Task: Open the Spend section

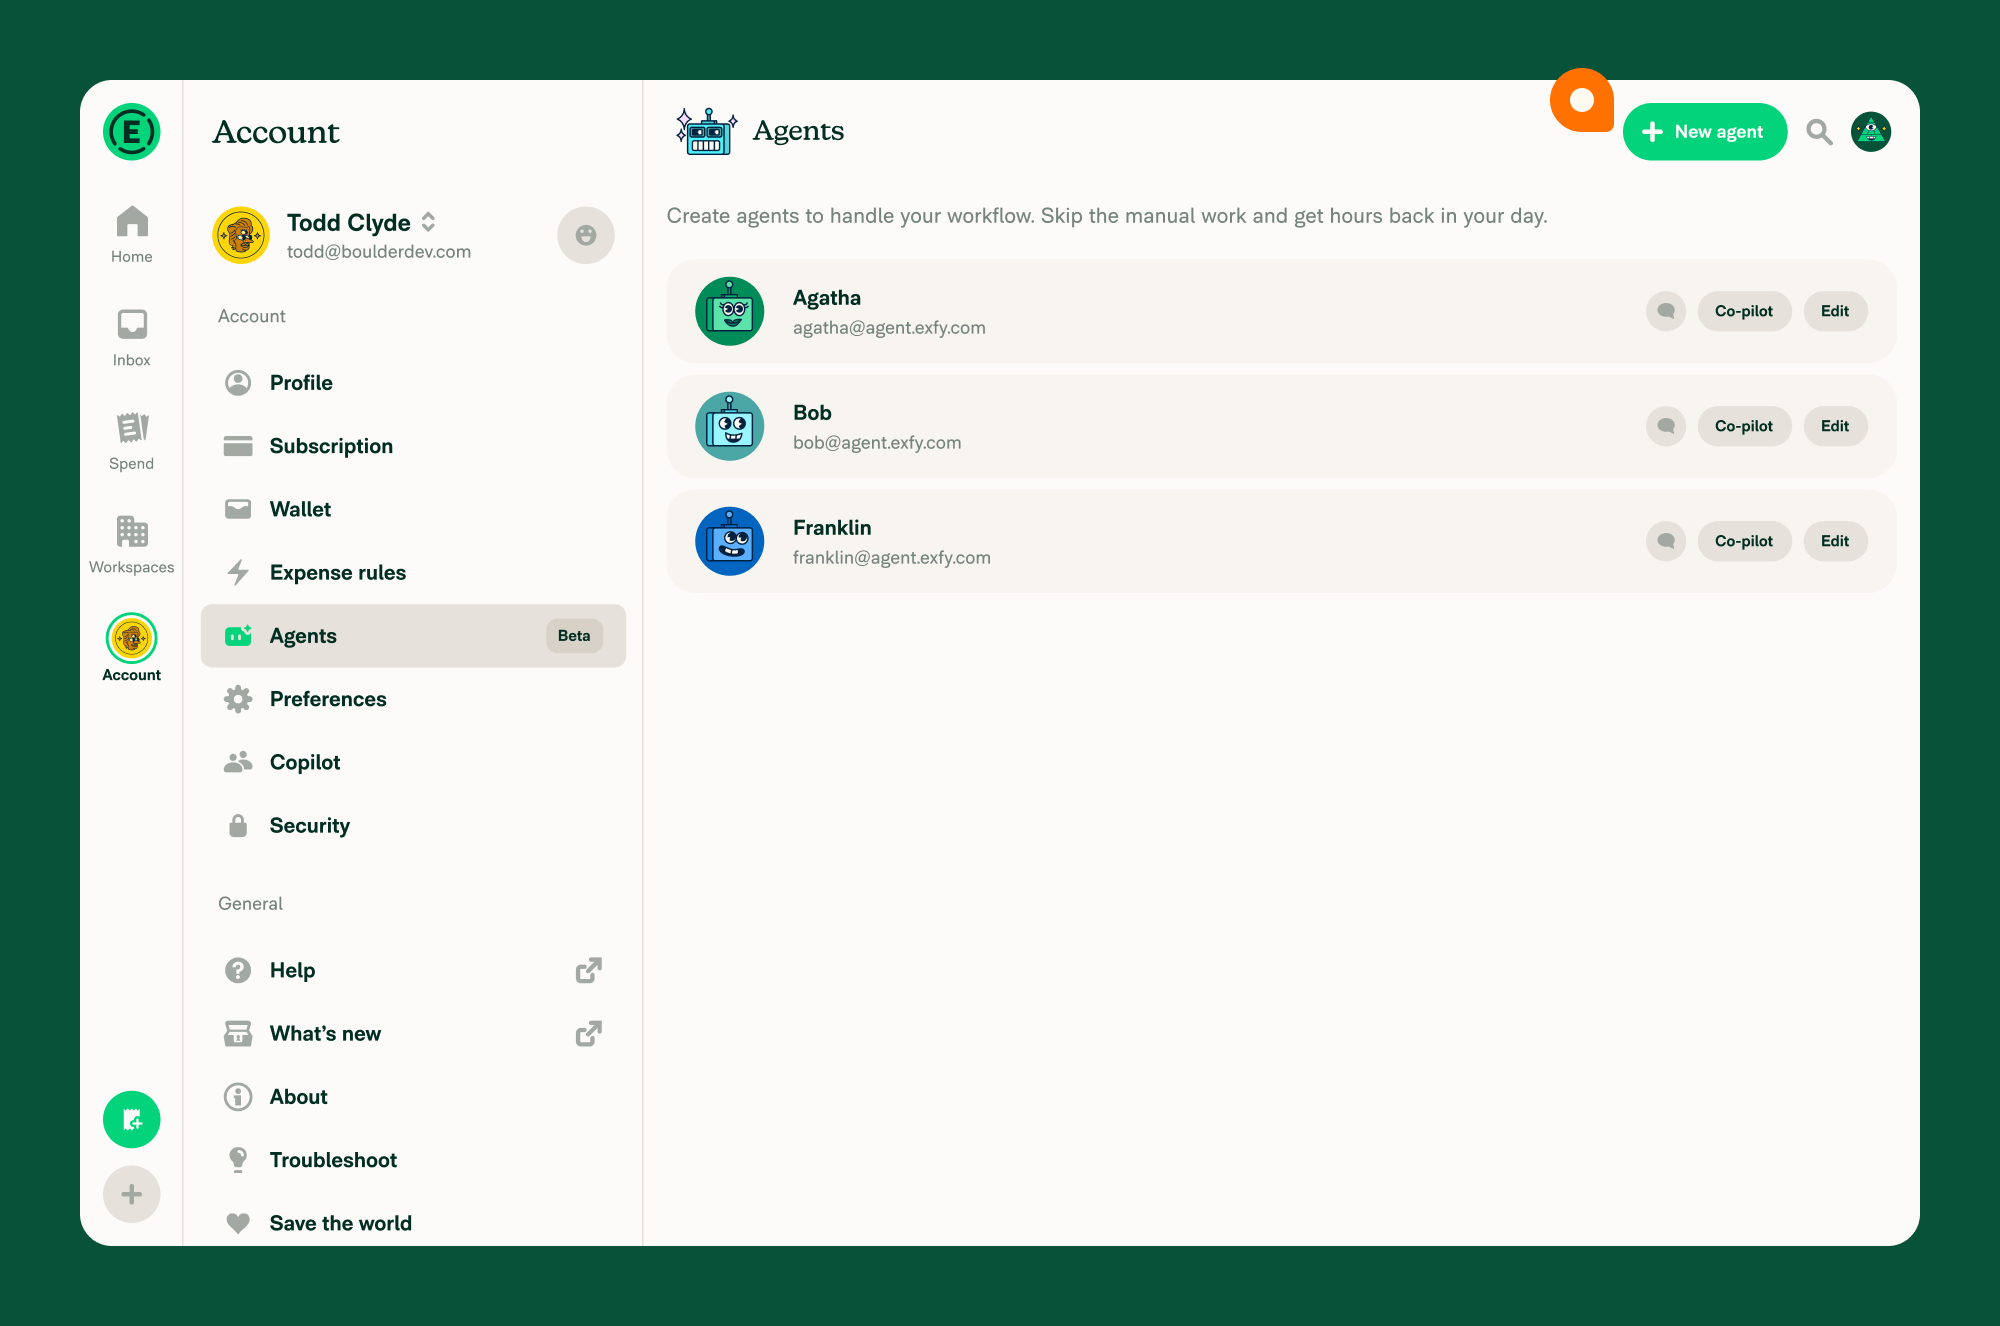Action: tap(131, 441)
